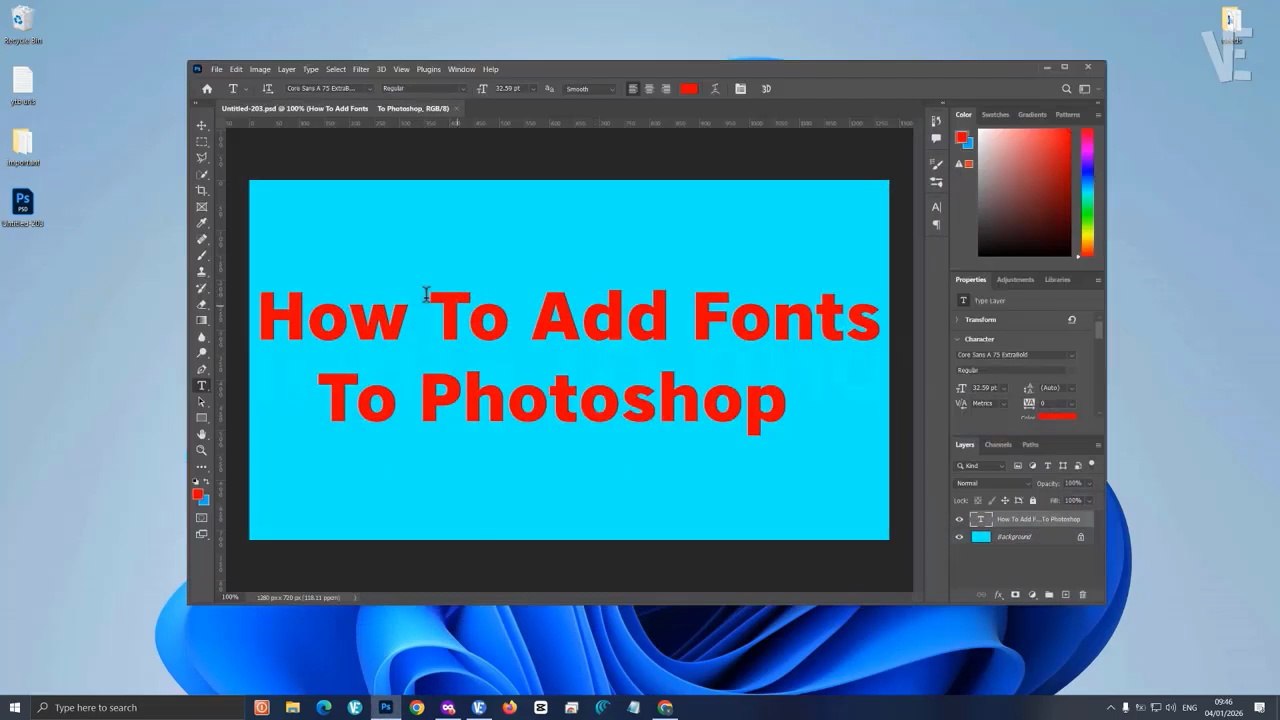Viewport: 1280px width, 720px height.
Task: Select the Brush tool
Action: [202, 256]
